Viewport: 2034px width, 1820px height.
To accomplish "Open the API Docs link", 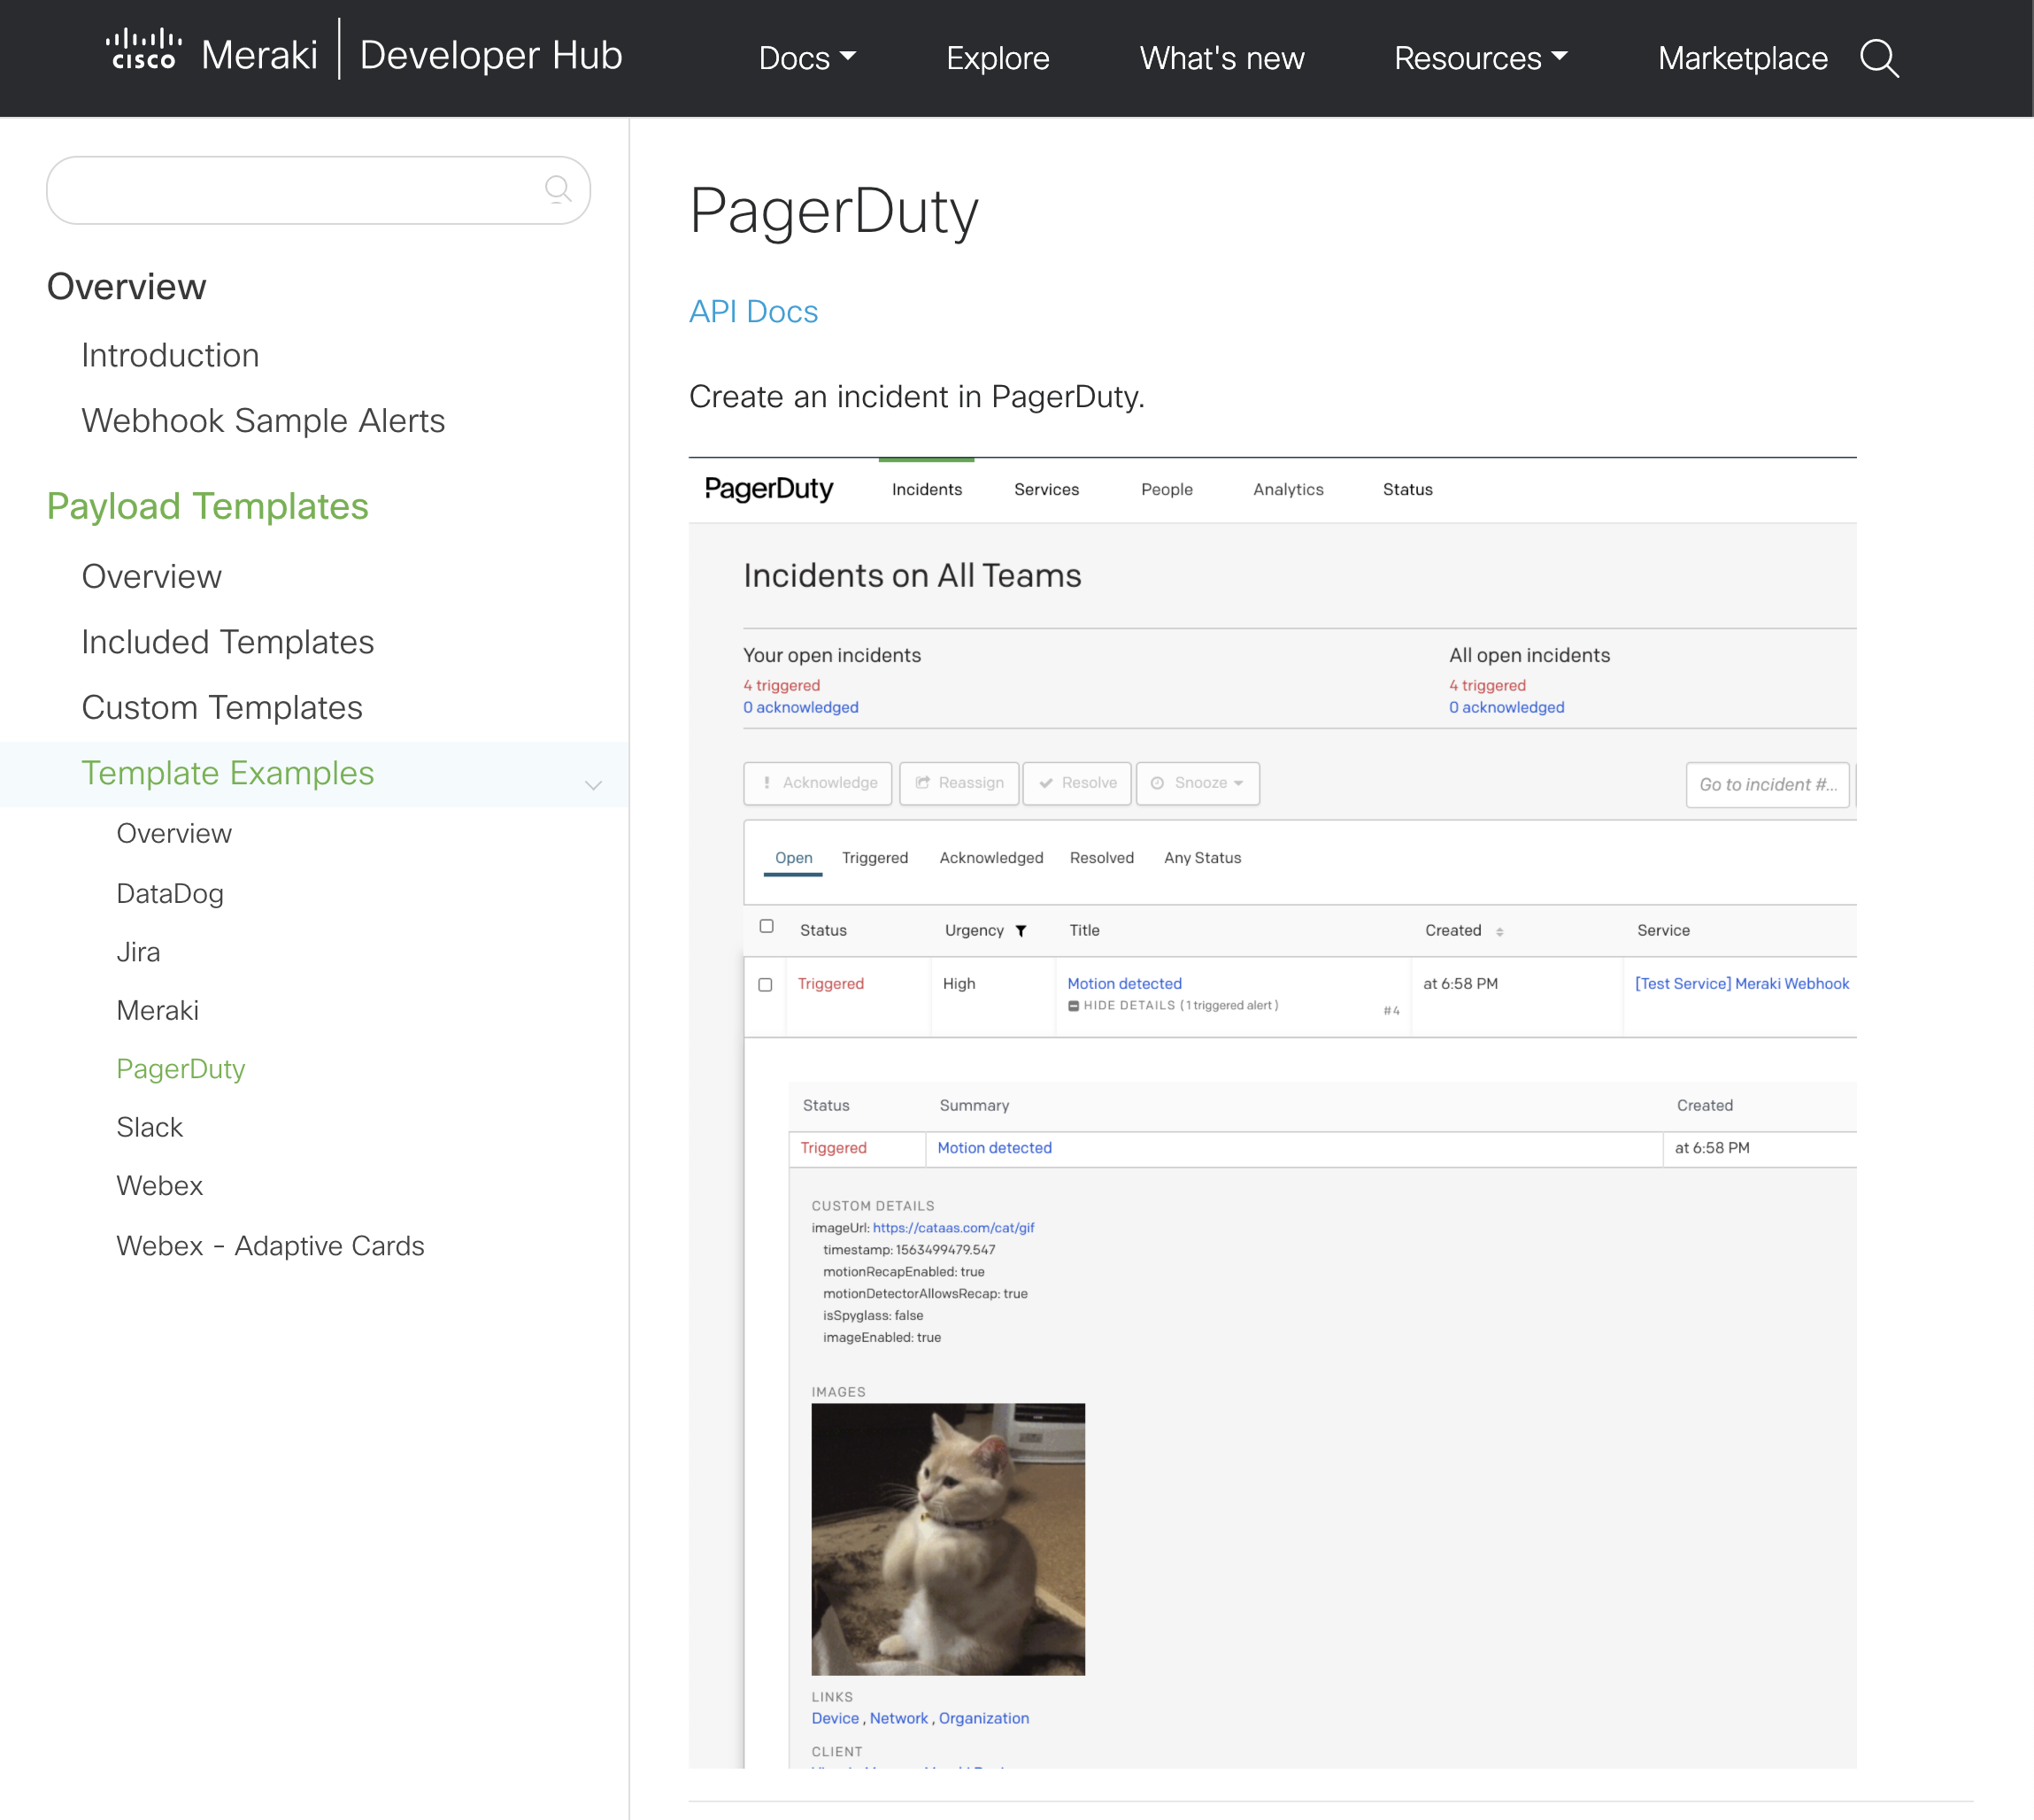I will coord(753,311).
